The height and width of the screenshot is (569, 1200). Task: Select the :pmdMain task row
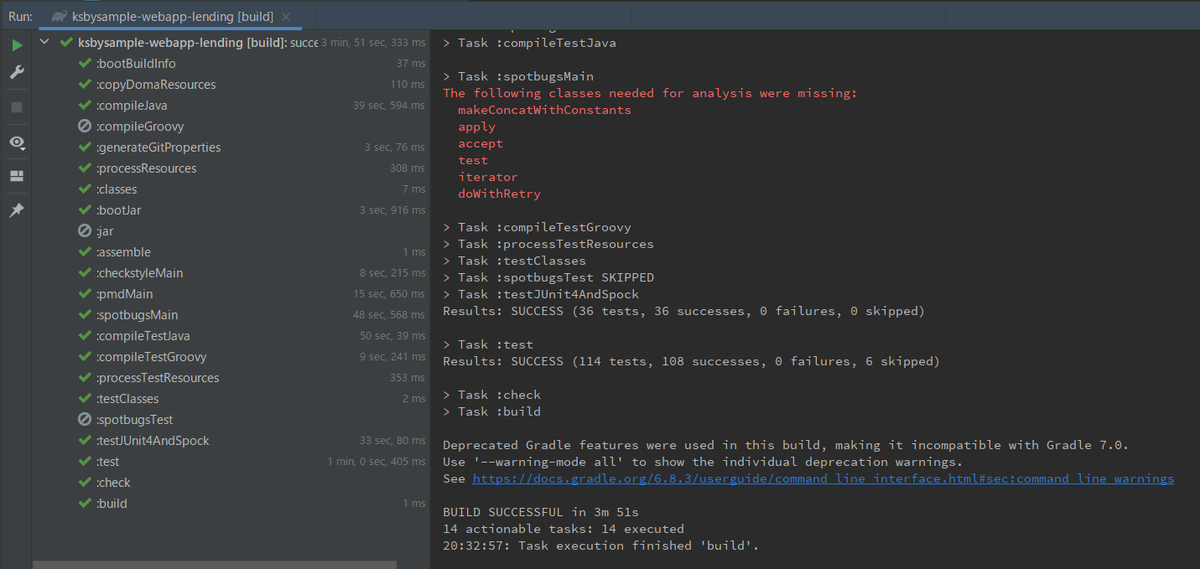tap(233, 294)
